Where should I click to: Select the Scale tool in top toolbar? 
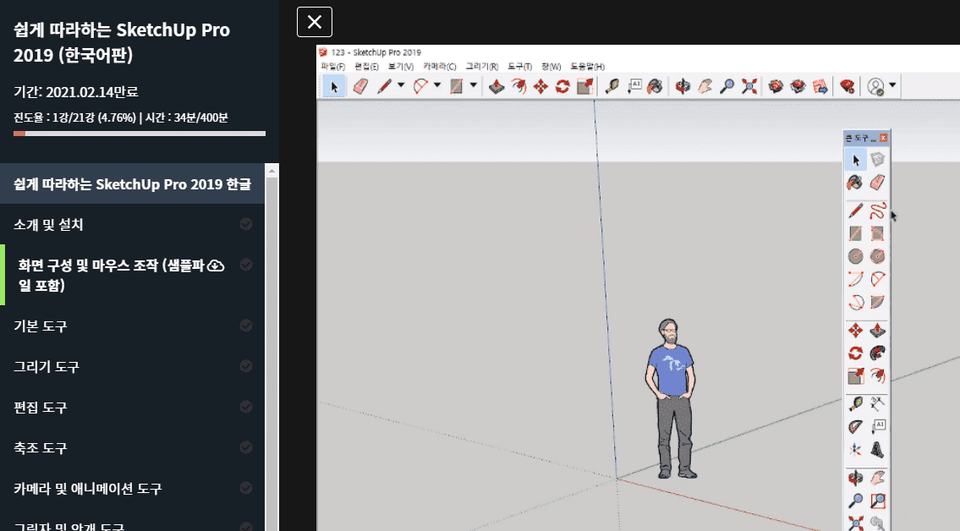pos(585,86)
